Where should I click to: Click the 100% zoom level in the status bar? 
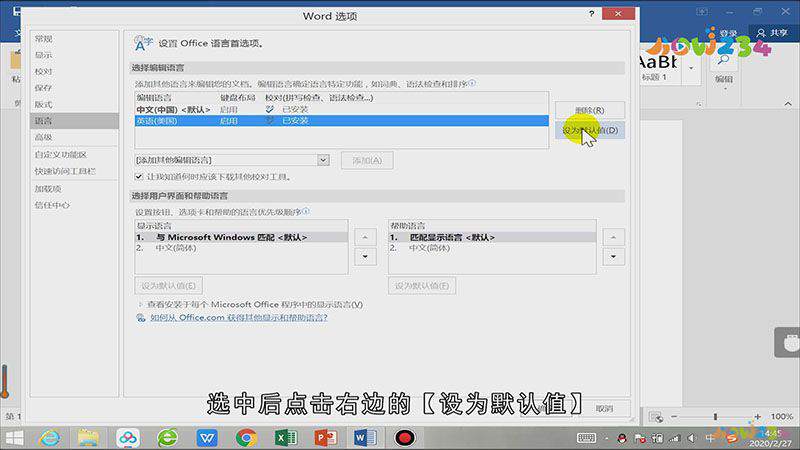pos(781,416)
